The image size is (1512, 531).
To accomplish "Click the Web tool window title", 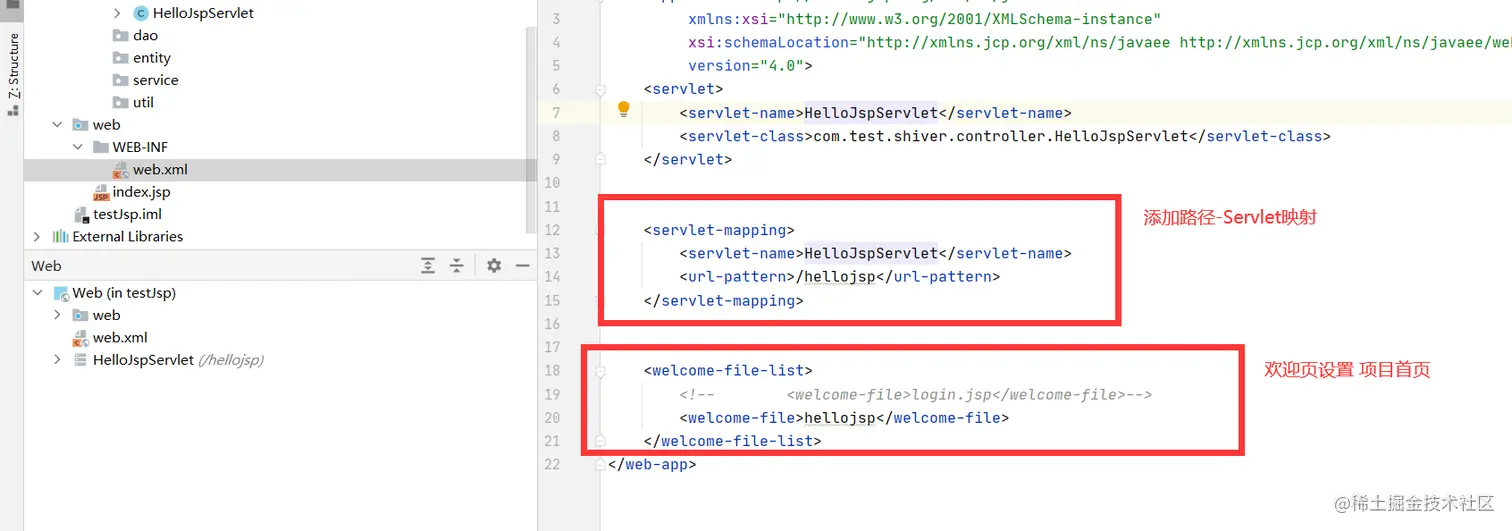I will 46,266.
